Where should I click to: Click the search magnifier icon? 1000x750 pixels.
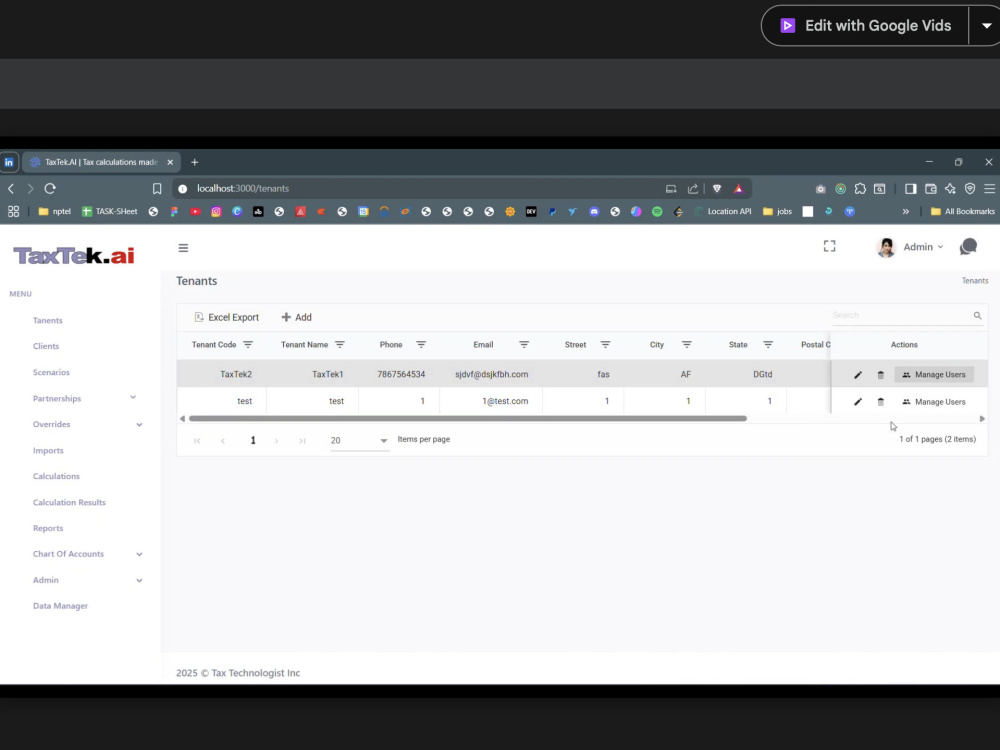point(977,315)
